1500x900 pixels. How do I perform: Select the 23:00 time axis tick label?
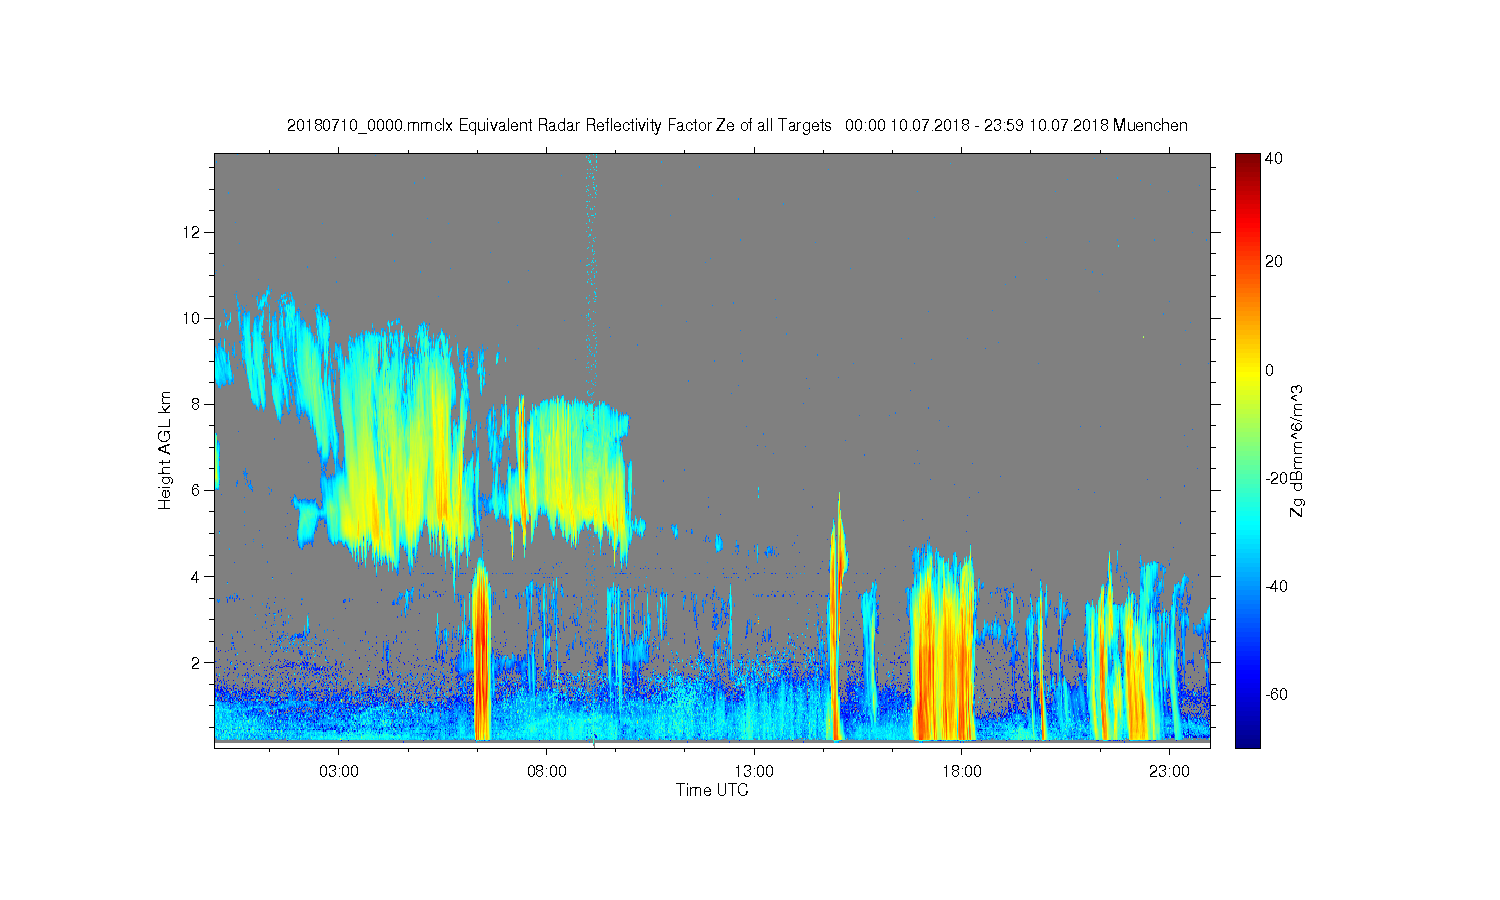(x=1169, y=772)
